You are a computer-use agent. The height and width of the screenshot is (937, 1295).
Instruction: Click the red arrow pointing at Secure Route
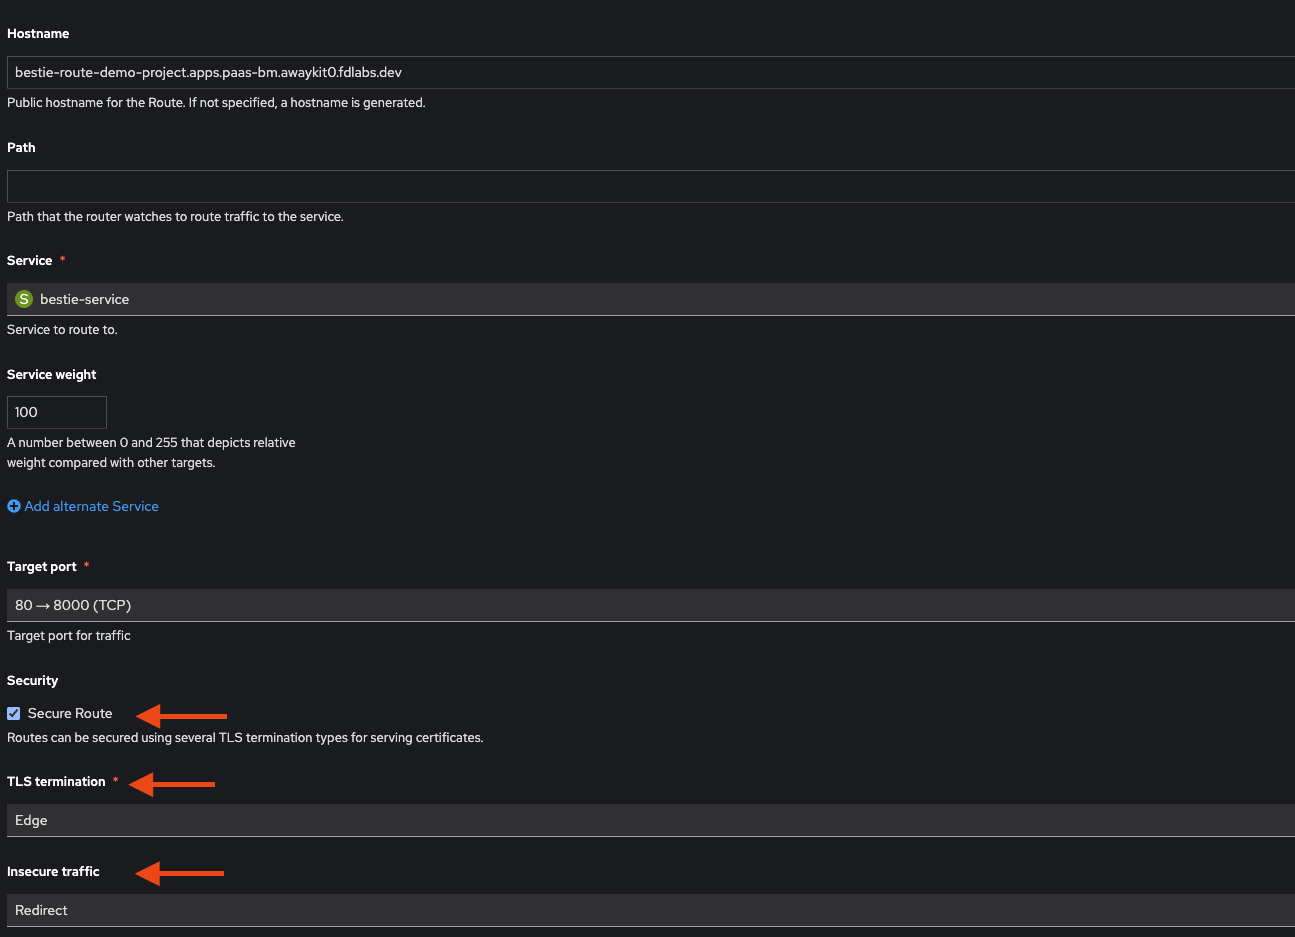(x=181, y=715)
